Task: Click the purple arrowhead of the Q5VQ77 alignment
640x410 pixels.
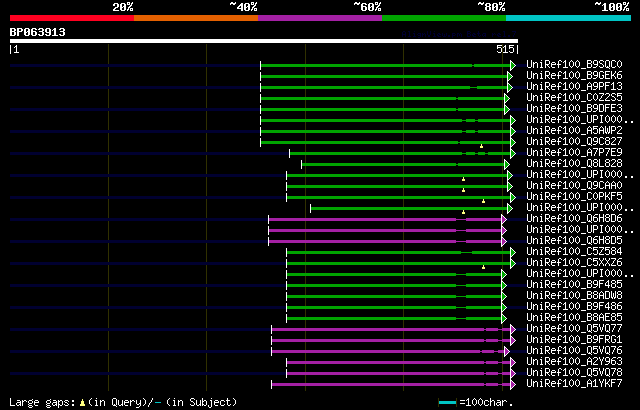Action: point(513,330)
